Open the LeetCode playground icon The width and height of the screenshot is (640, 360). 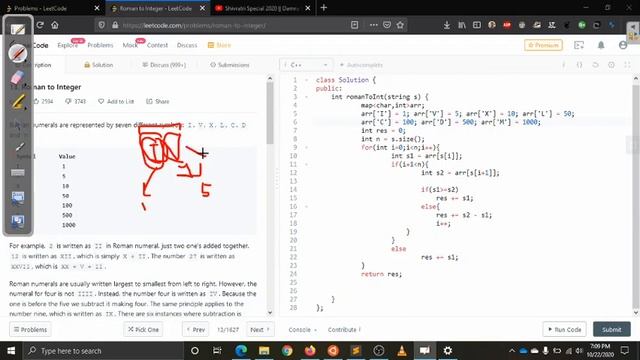click(x=579, y=45)
